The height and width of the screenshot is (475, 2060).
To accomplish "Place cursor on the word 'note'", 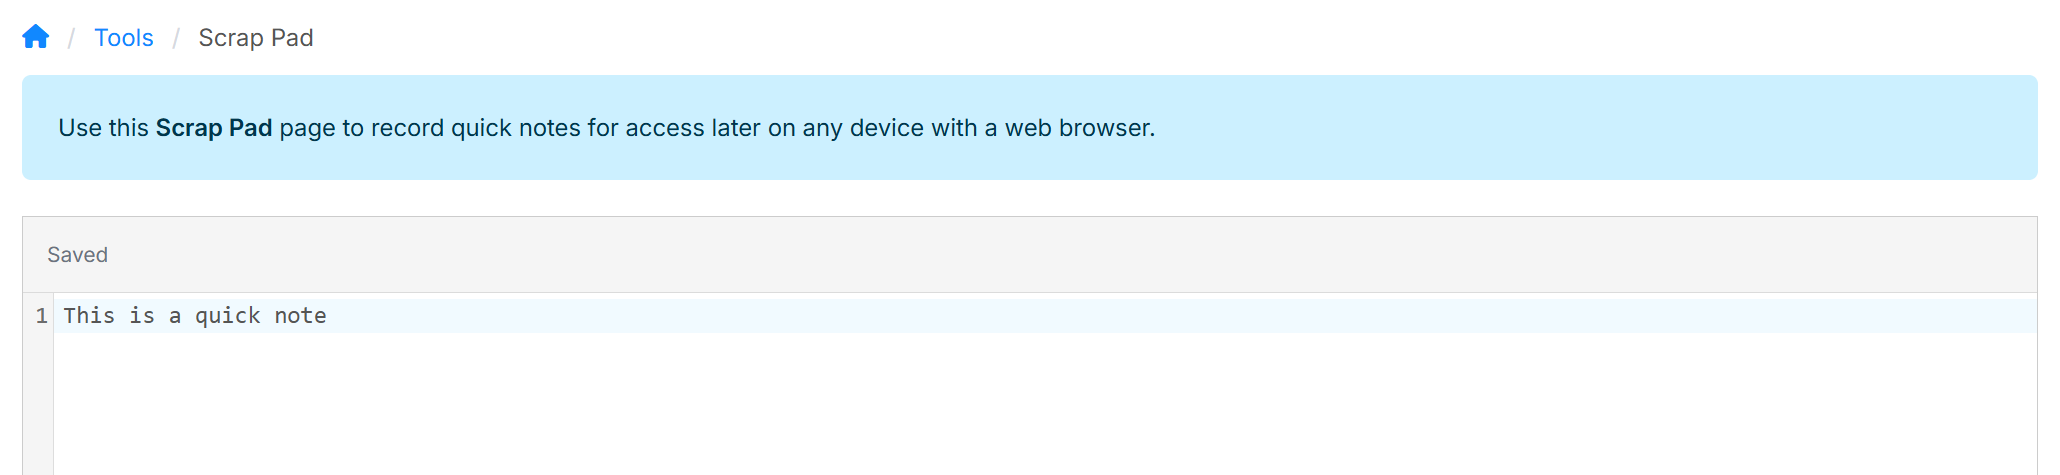I will tap(300, 316).
